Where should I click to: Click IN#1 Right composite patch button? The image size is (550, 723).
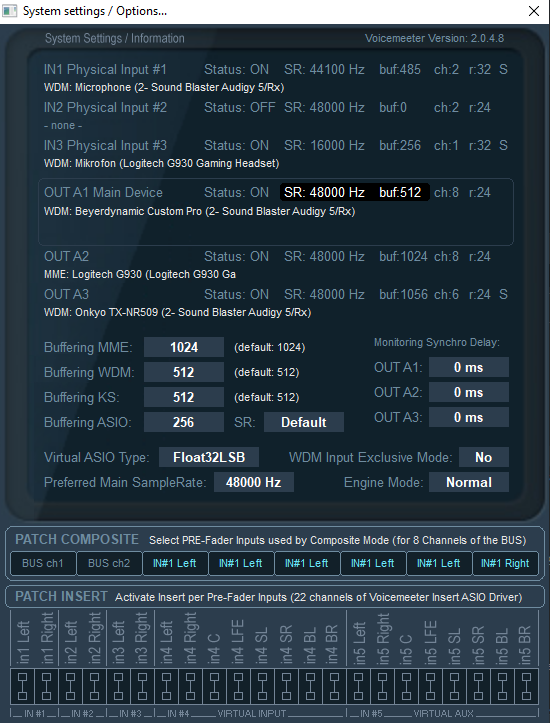505,563
